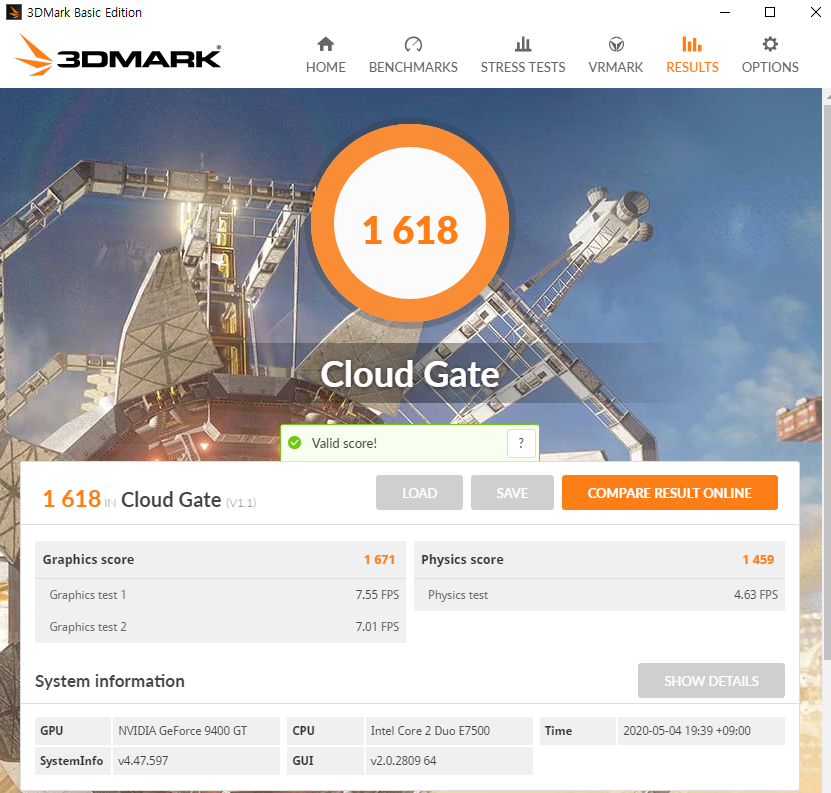Click the Valid score! message

[x=344, y=443]
